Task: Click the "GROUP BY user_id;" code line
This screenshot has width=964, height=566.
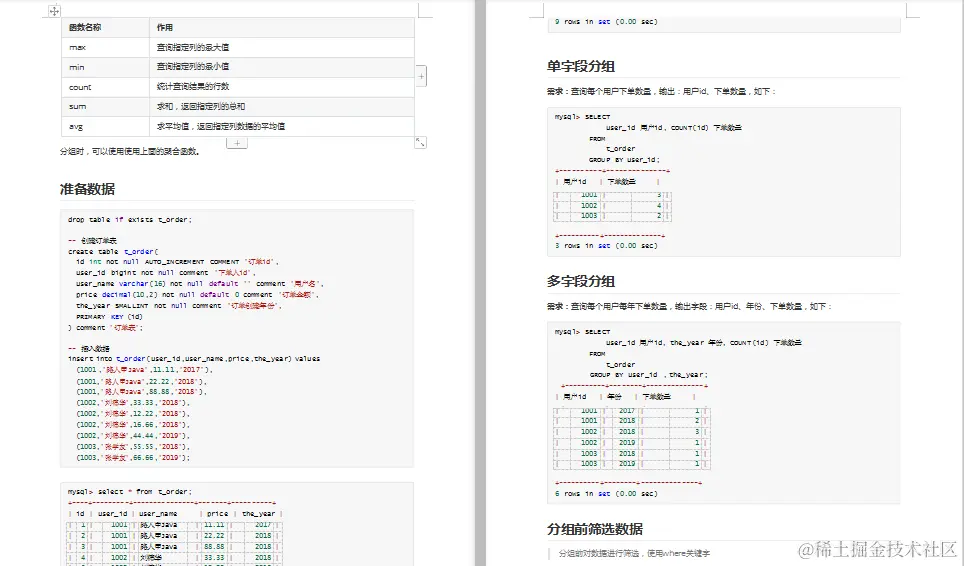Action: pos(625,160)
